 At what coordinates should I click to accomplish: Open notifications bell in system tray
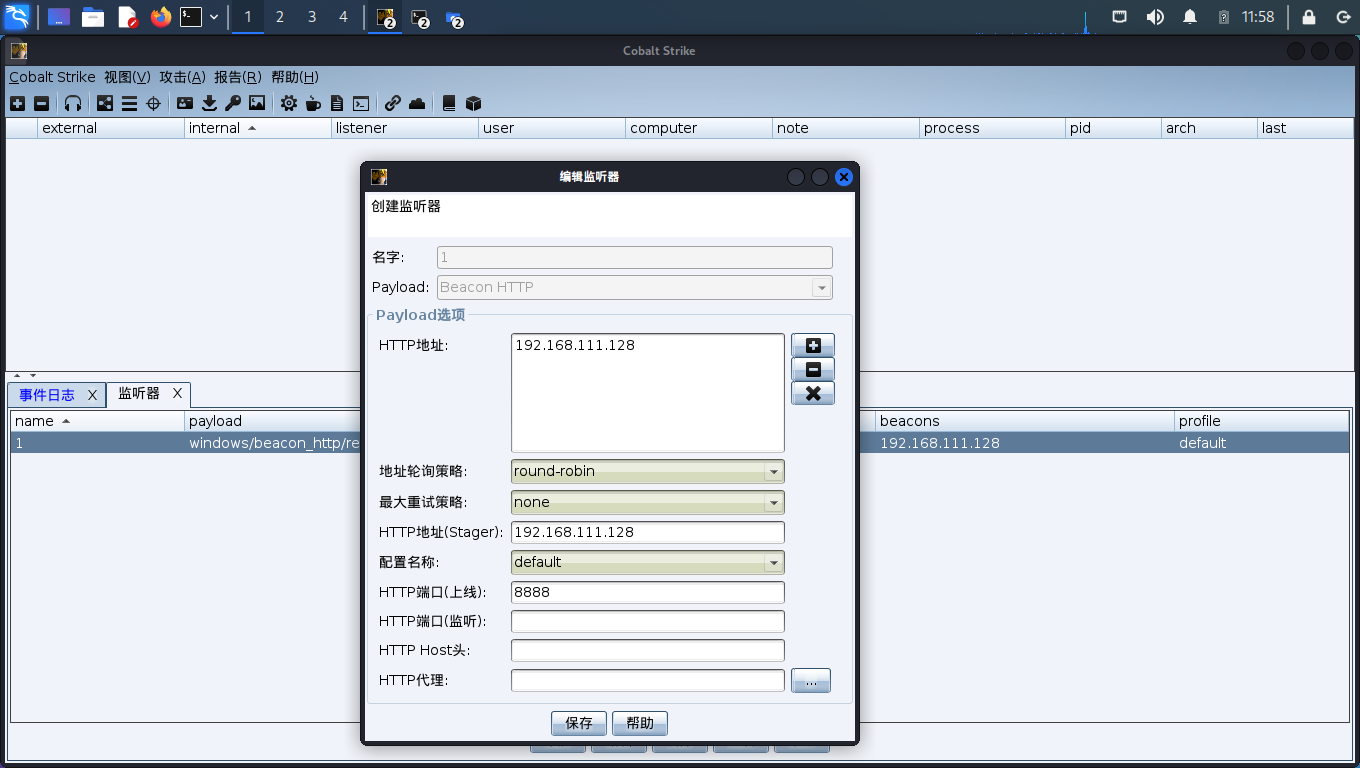pyautogui.click(x=1190, y=17)
